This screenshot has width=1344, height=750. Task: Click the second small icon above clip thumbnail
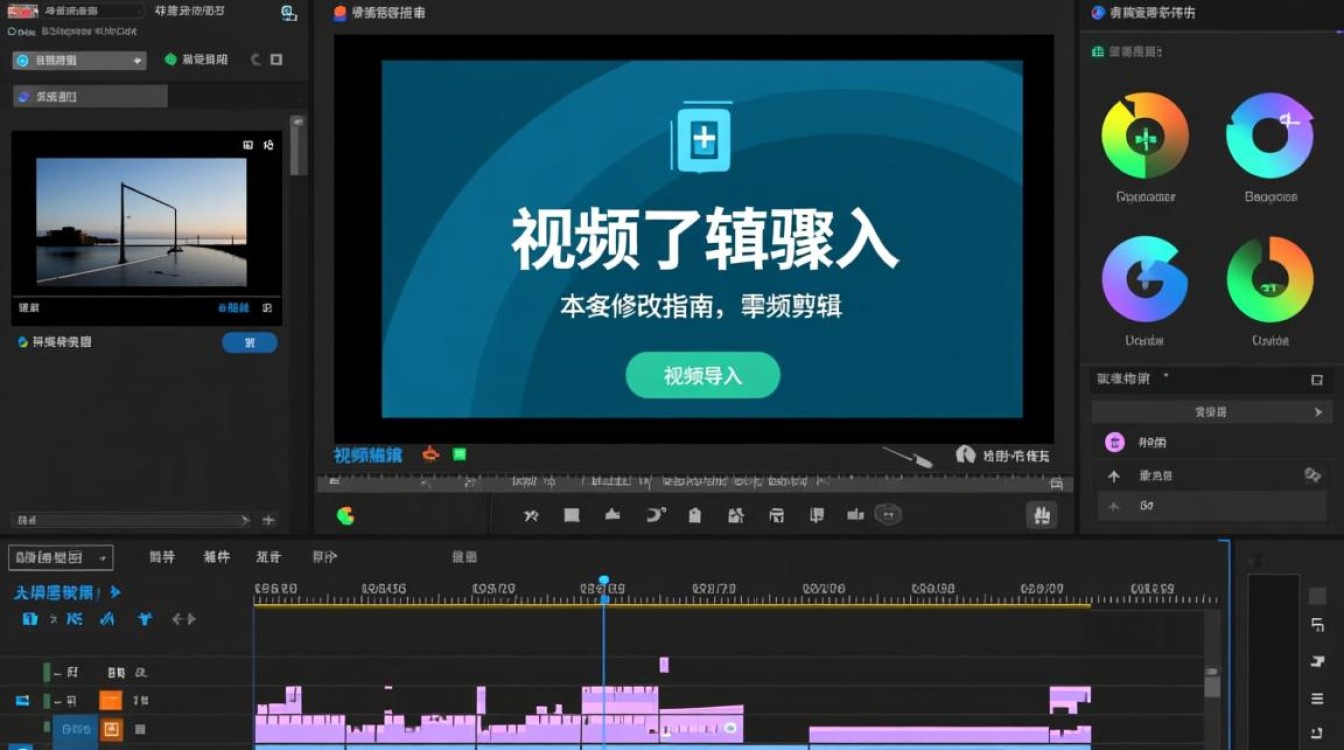click(x=268, y=145)
